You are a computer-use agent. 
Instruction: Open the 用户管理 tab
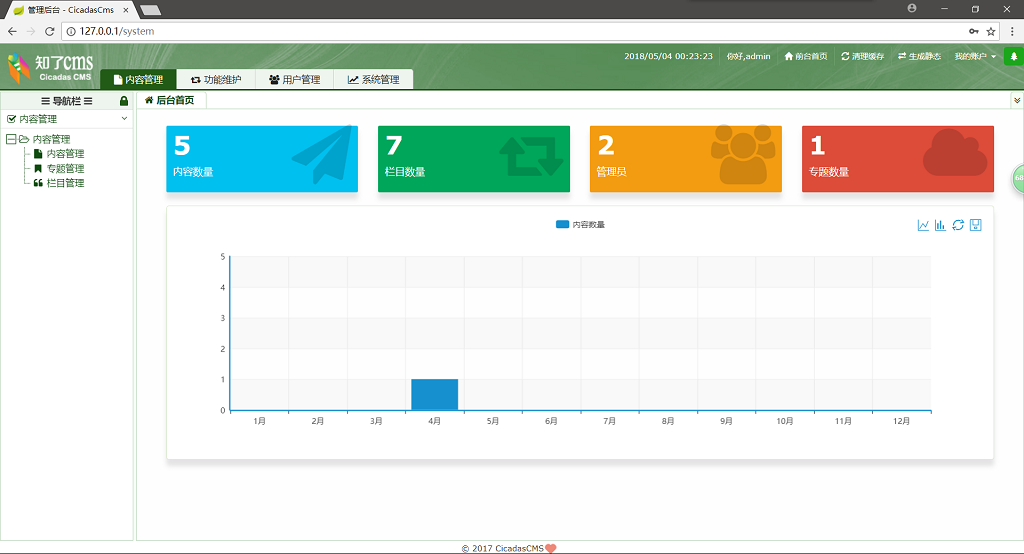click(x=294, y=80)
